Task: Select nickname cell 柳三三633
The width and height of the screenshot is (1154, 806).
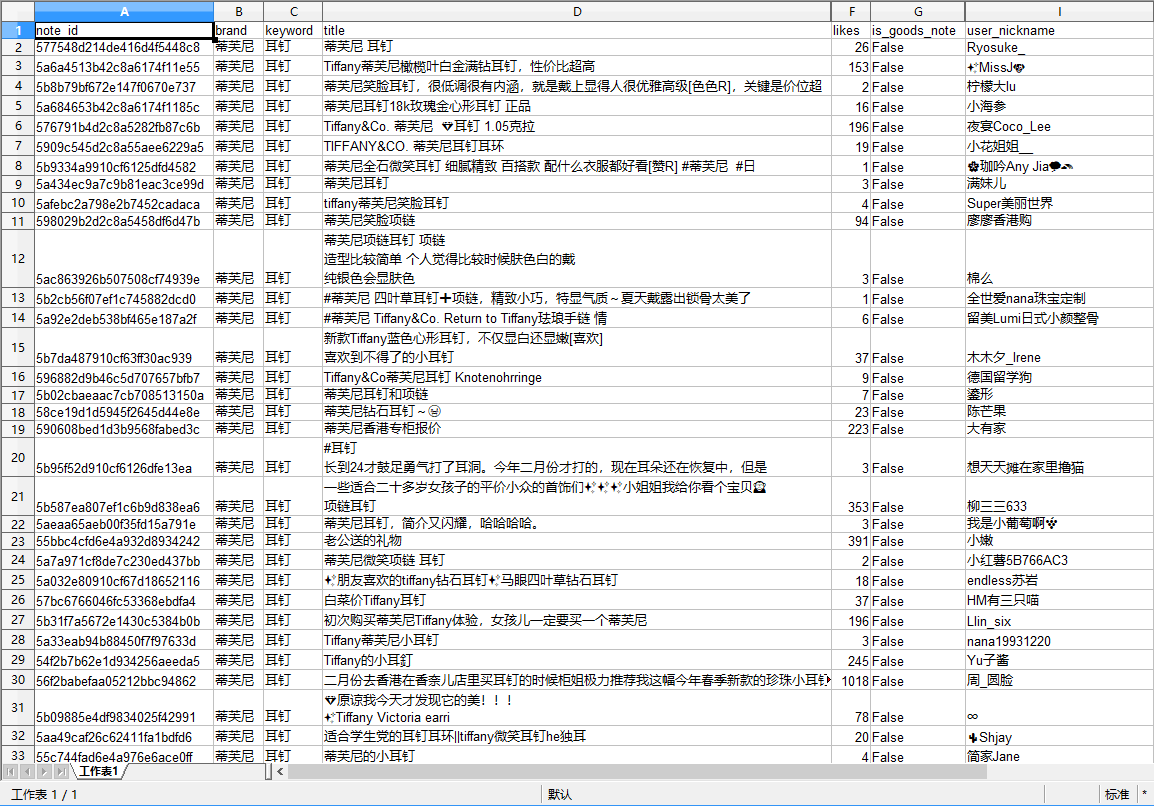Action: pos(1059,496)
